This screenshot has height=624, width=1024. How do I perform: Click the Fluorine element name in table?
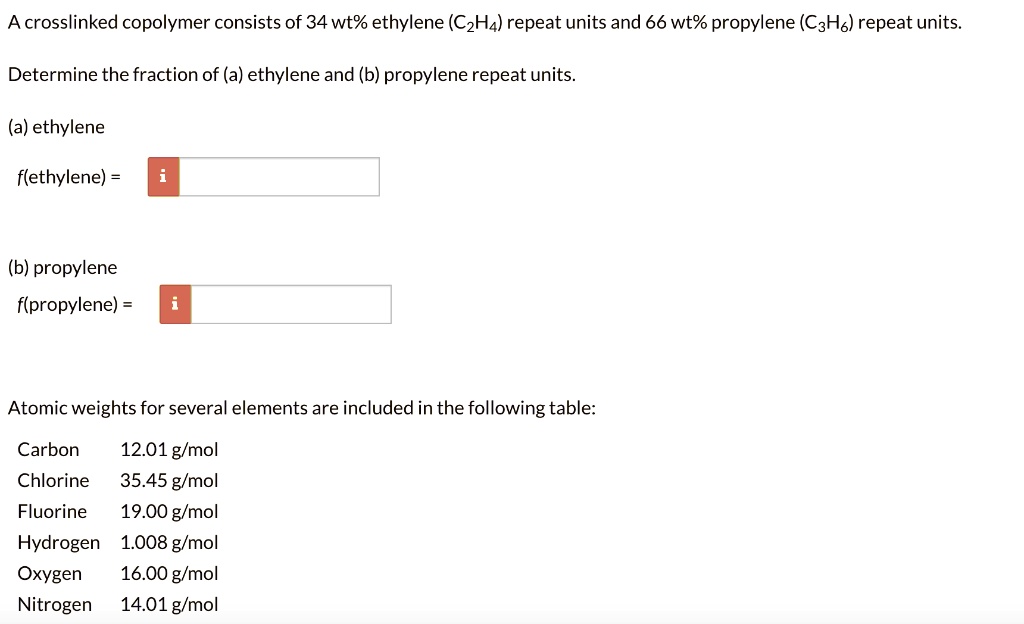(52, 511)
